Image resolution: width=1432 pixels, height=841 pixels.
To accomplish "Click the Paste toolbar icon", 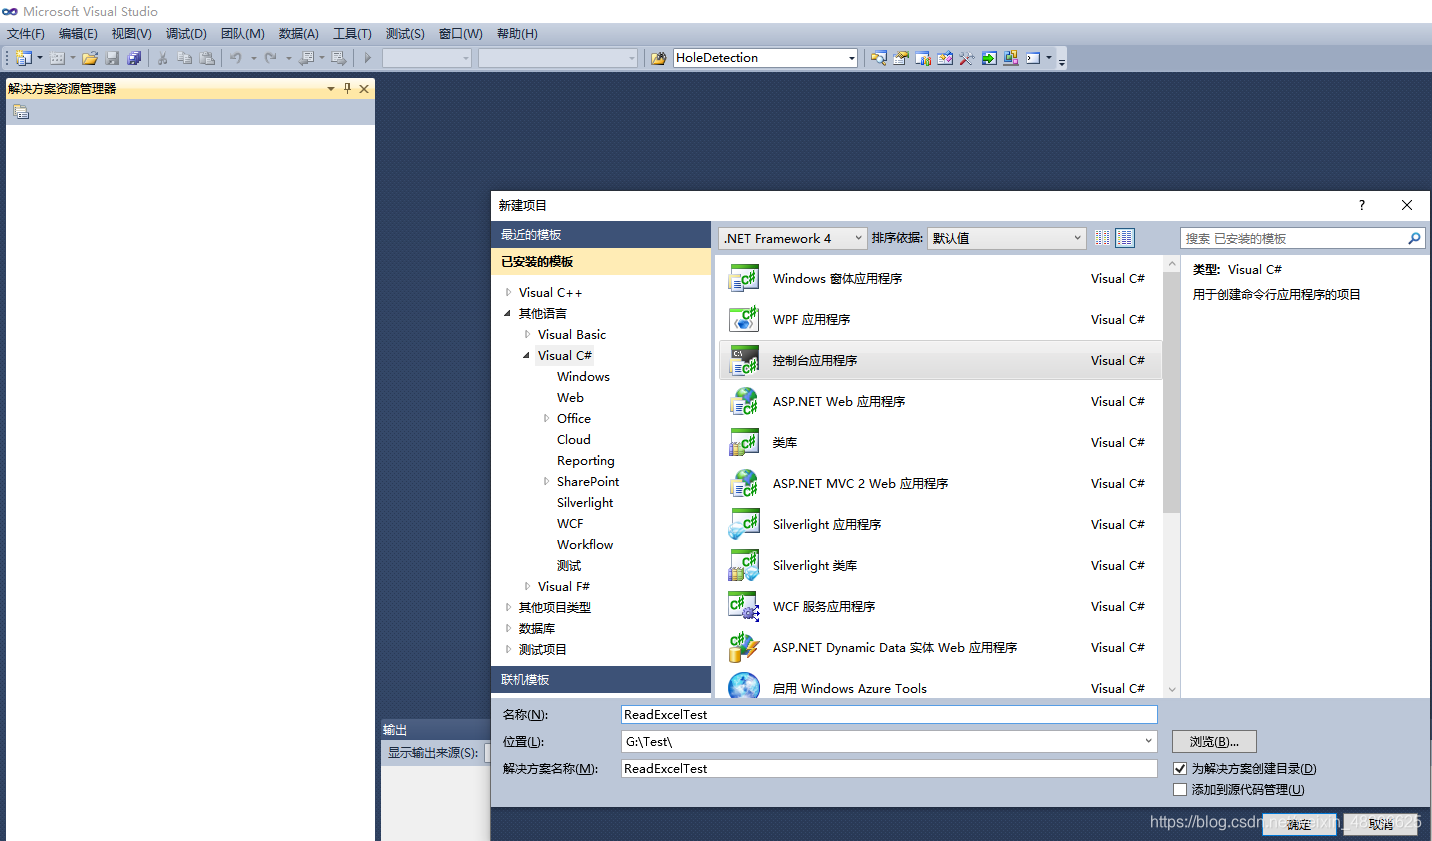I will [207, 58].
